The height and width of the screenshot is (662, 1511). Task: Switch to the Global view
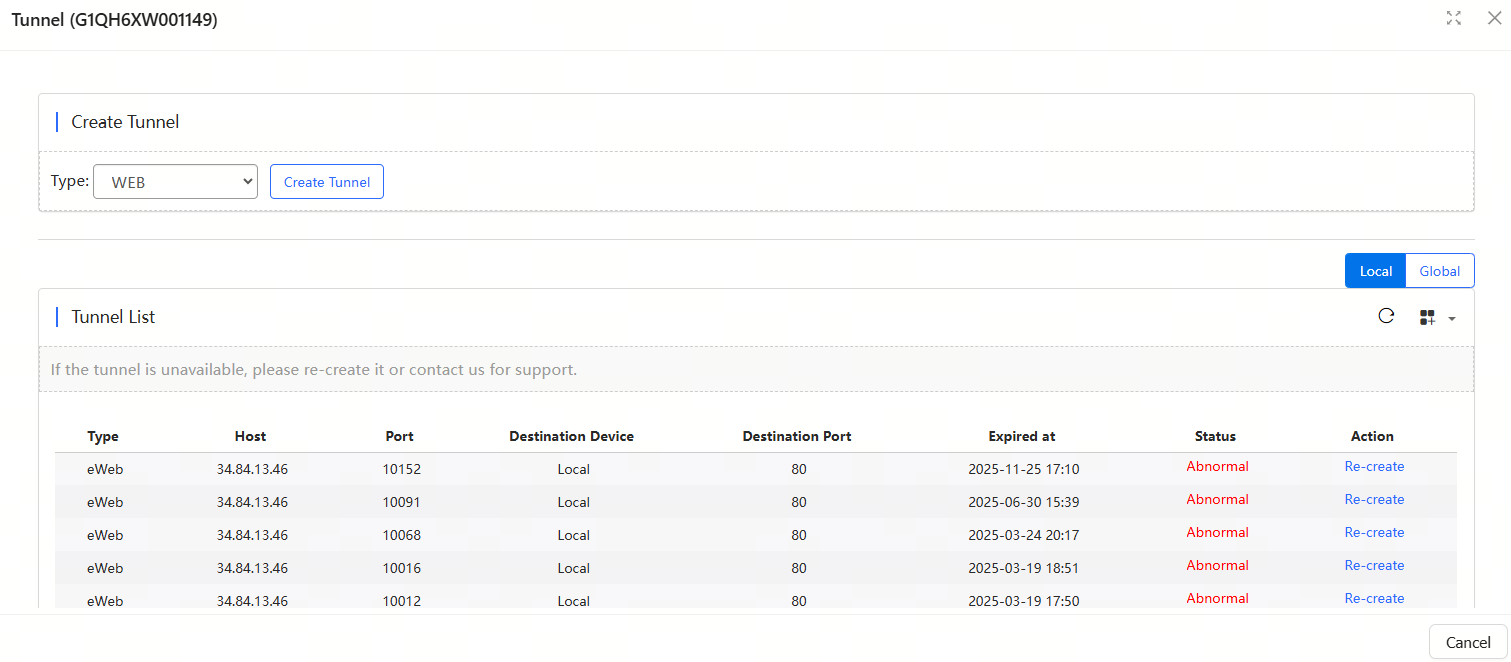pos(1439,271)
